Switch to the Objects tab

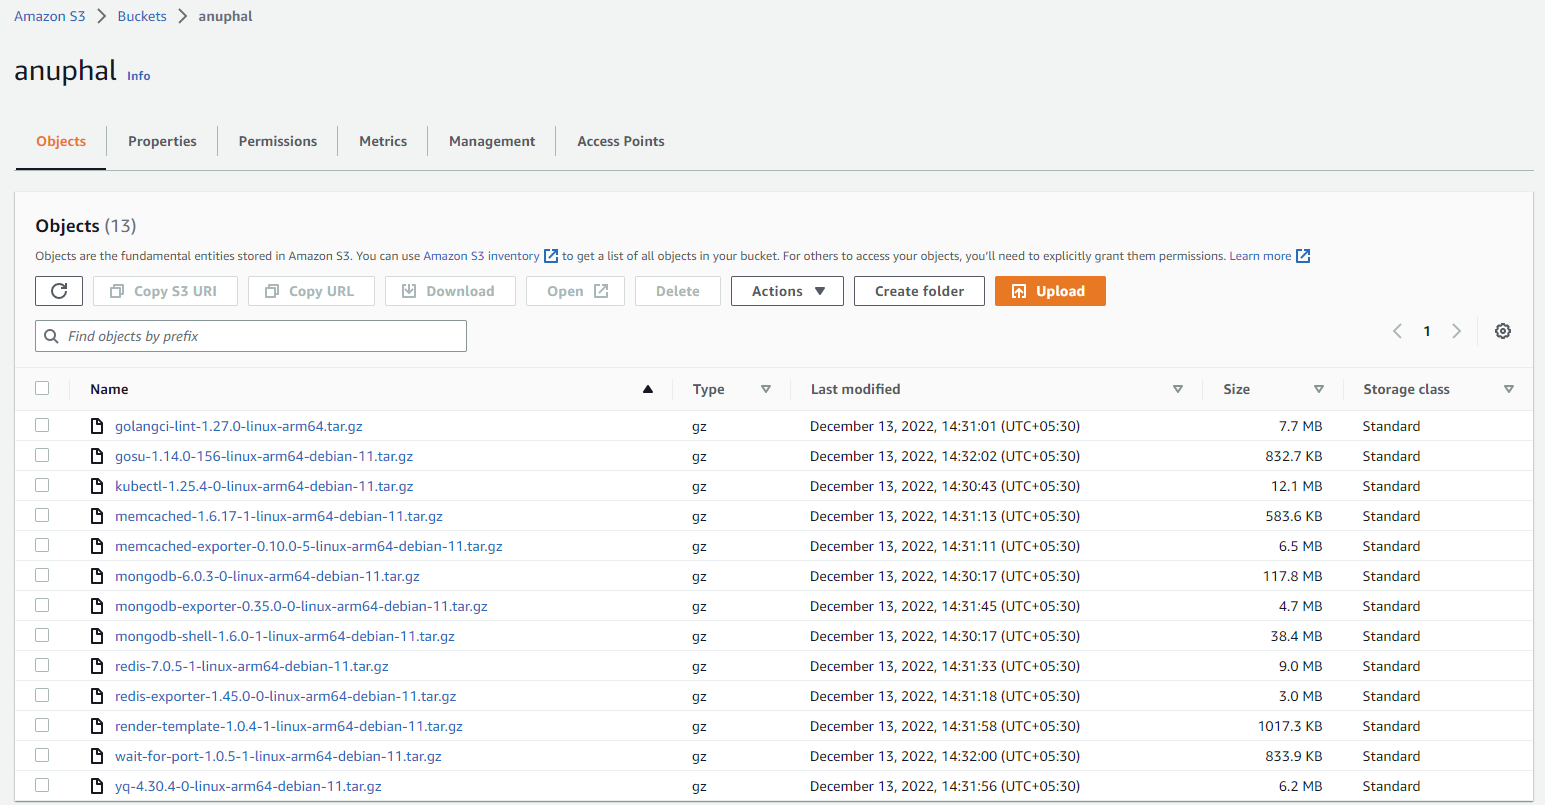tap(61, 141)
